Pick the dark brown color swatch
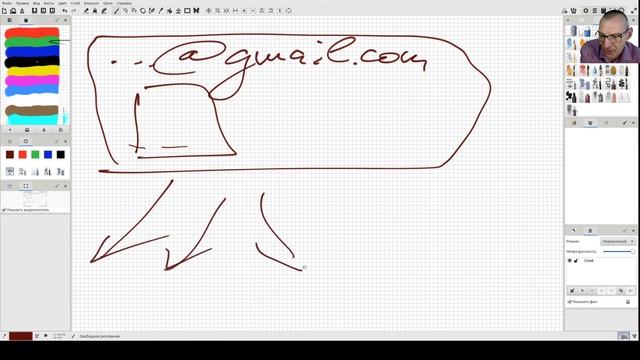640x360 pixels. click(x=10, y=154)
